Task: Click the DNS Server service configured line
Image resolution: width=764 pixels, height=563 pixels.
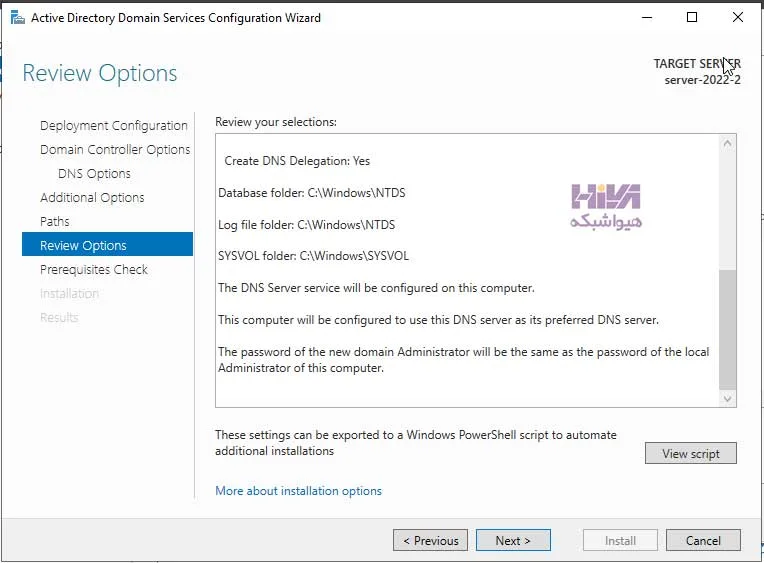Action: 376,288
